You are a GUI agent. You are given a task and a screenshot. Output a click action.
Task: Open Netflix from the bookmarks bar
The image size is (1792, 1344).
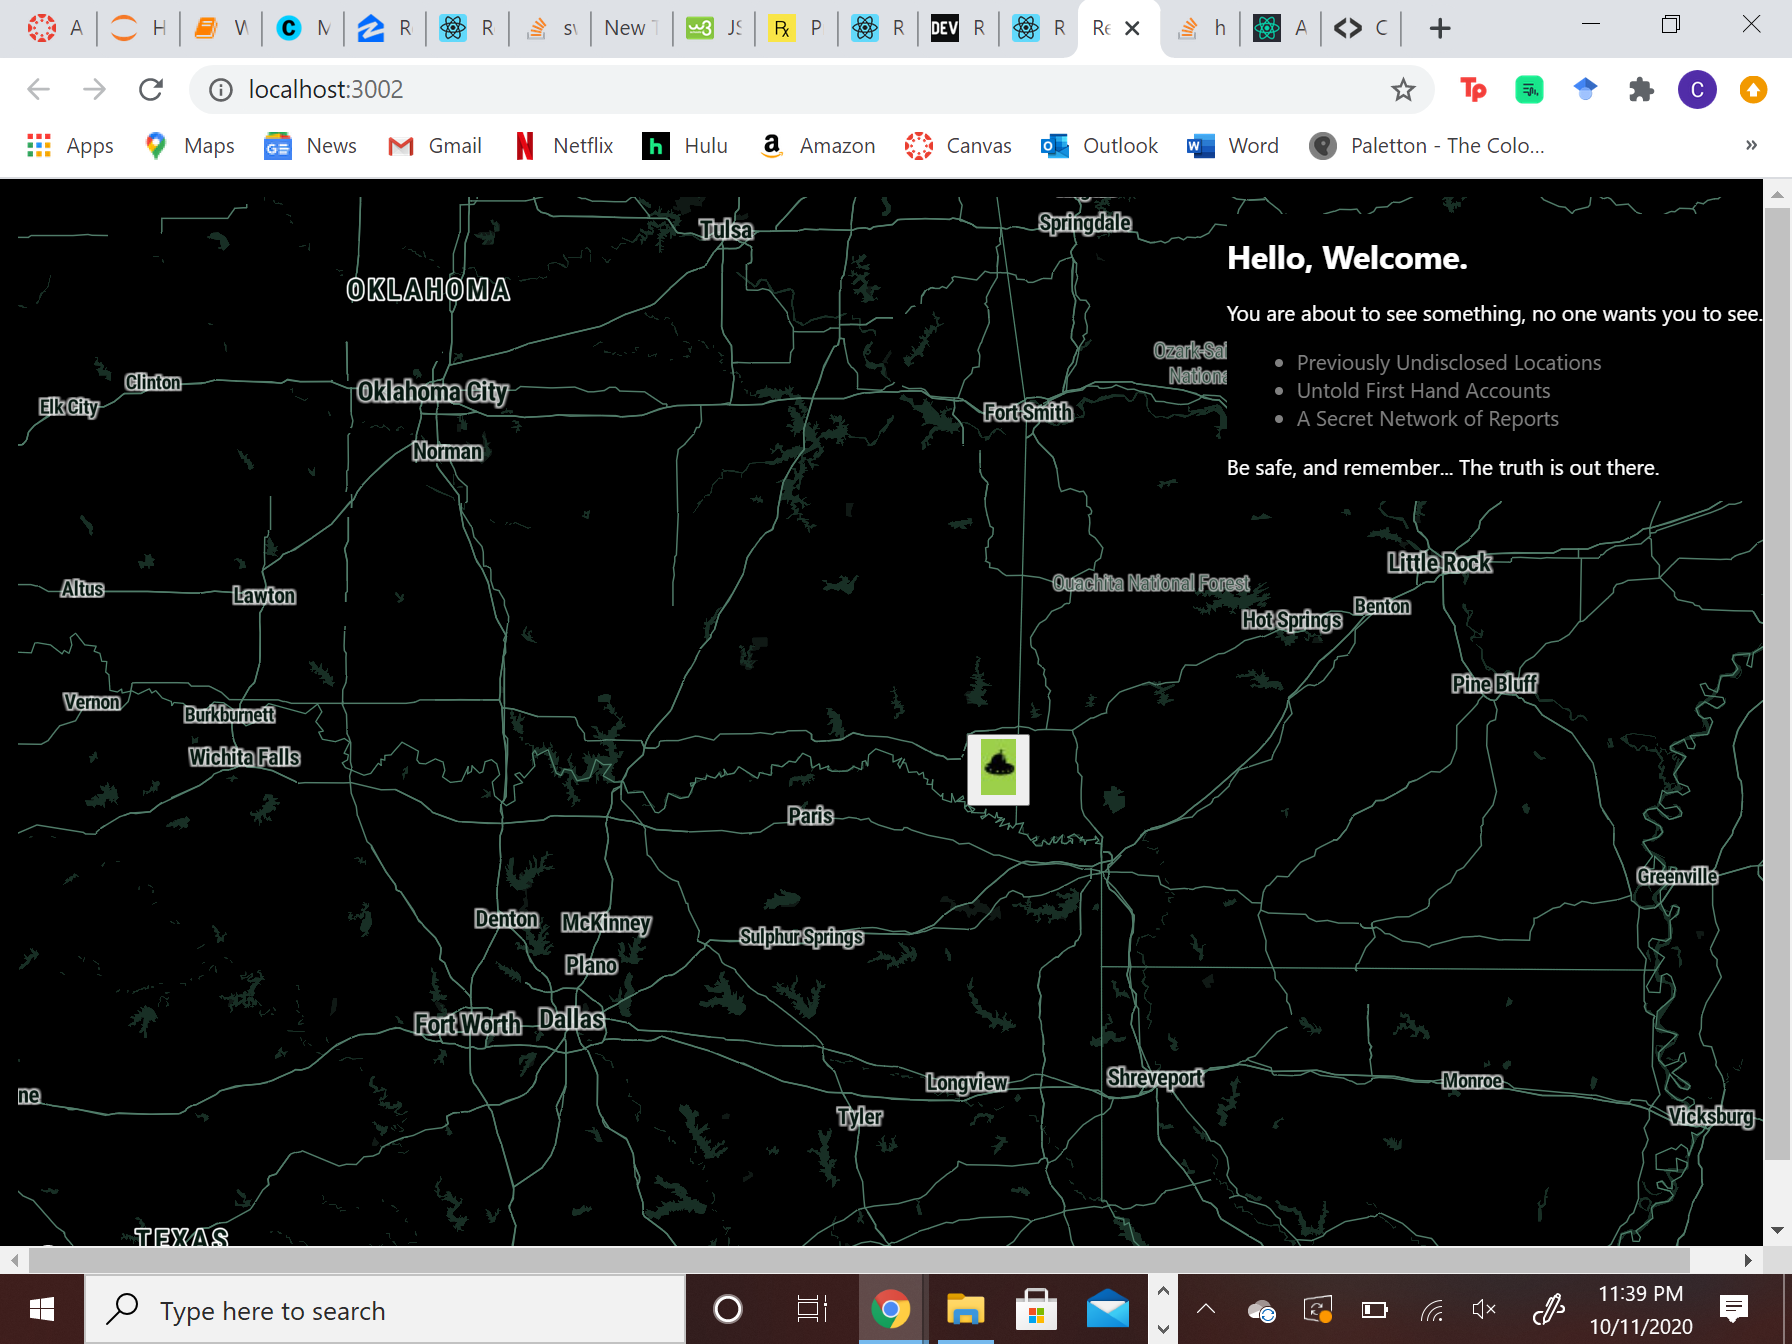point(563,145)
